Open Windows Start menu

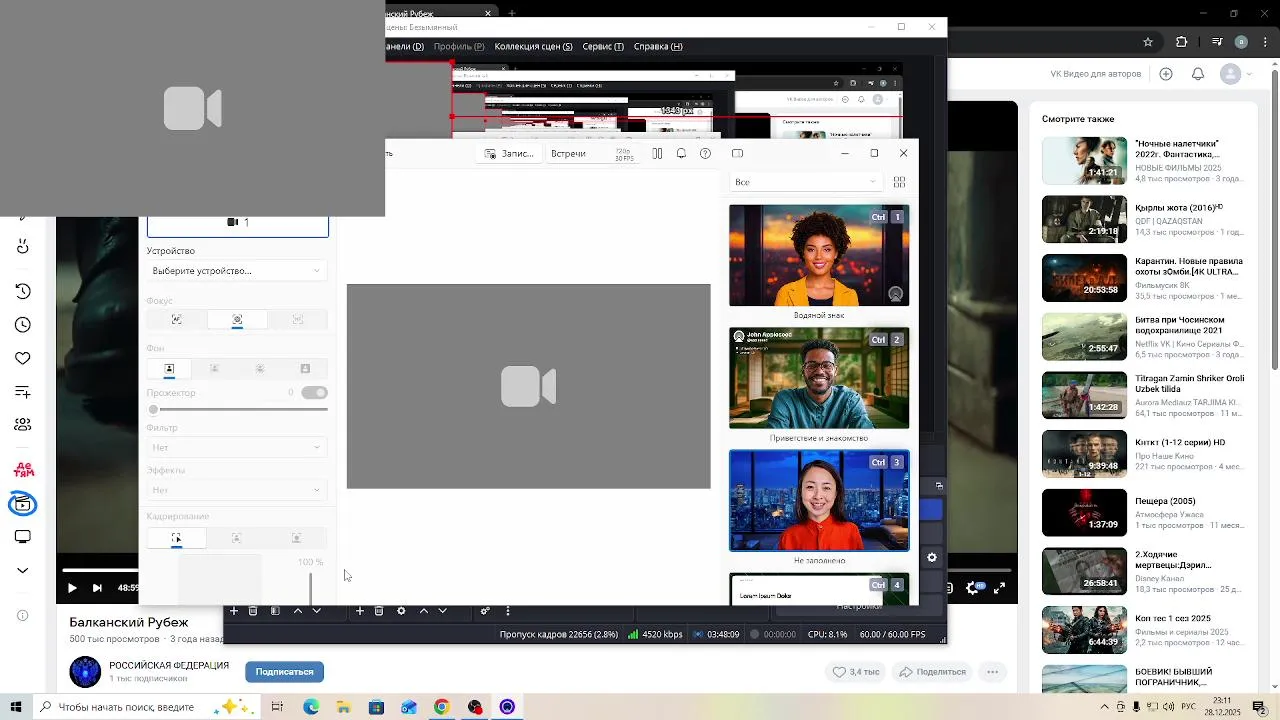pyautogui.click(x=16, y=707)
